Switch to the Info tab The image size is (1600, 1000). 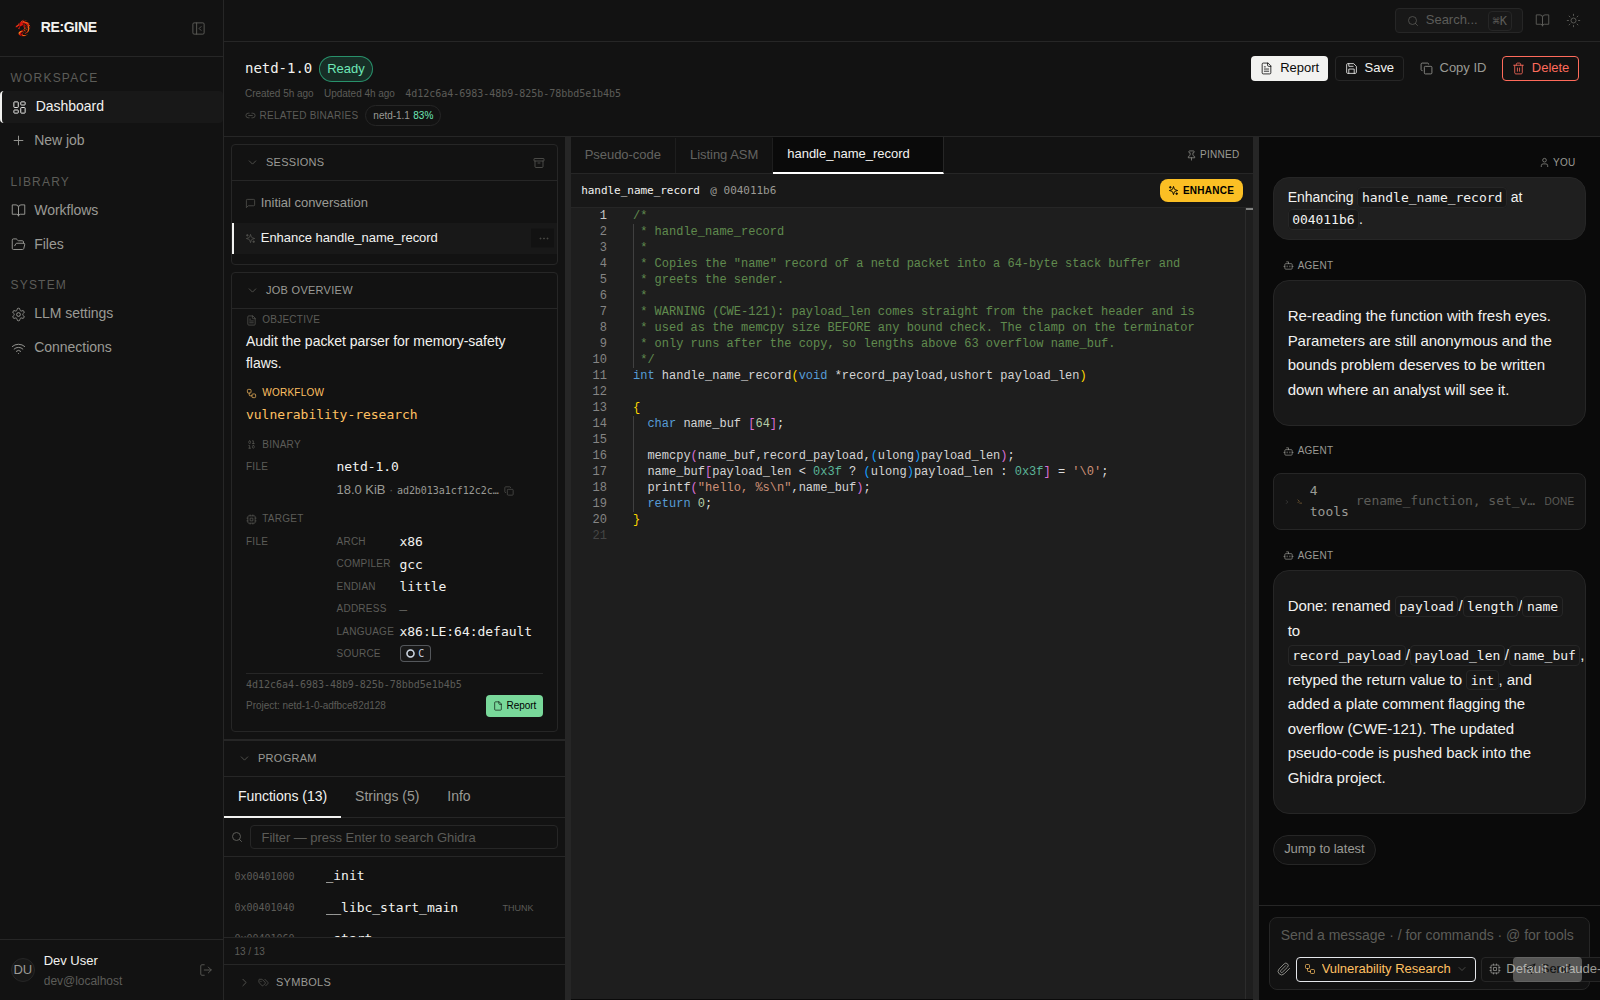[458, 796]
